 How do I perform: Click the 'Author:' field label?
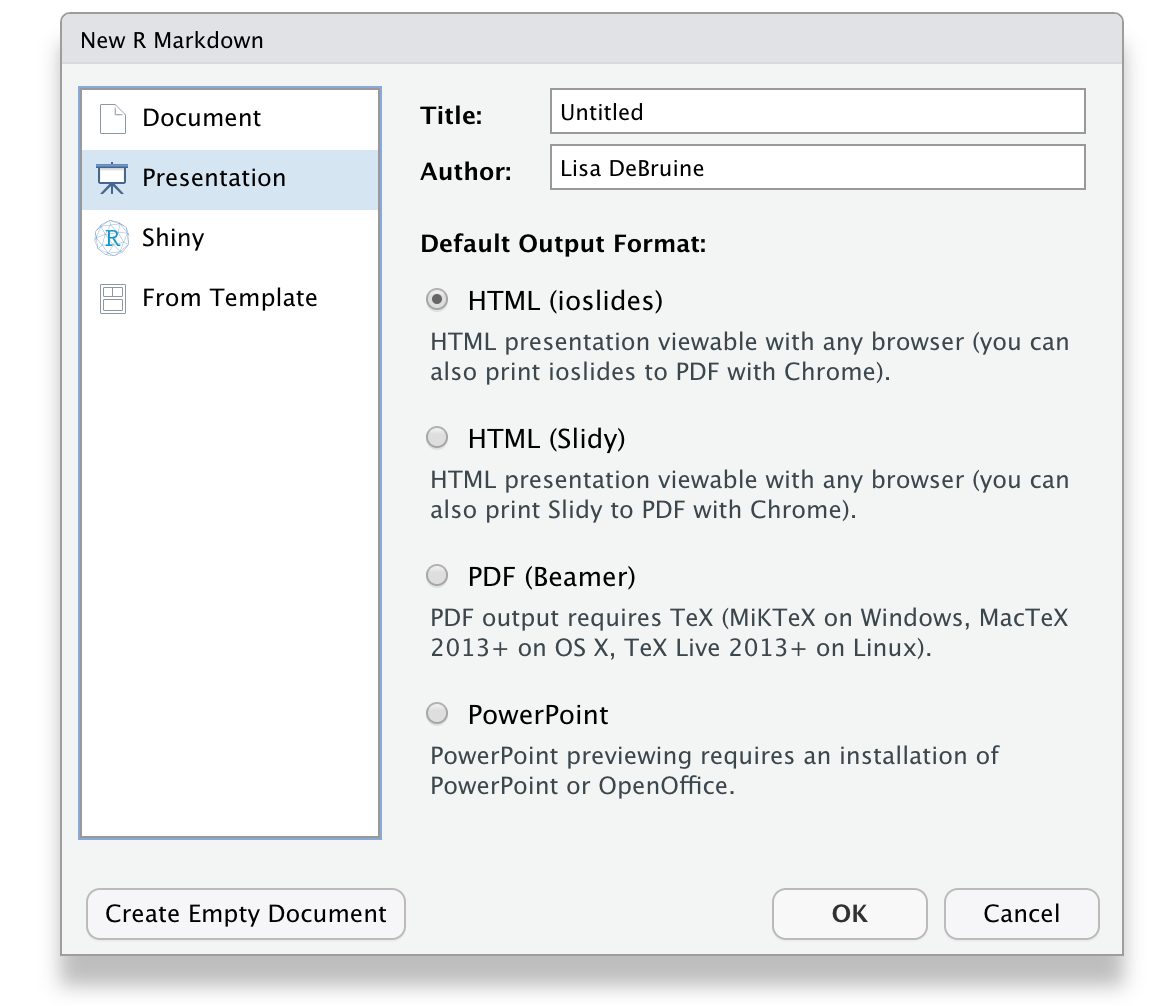point(466,172)
